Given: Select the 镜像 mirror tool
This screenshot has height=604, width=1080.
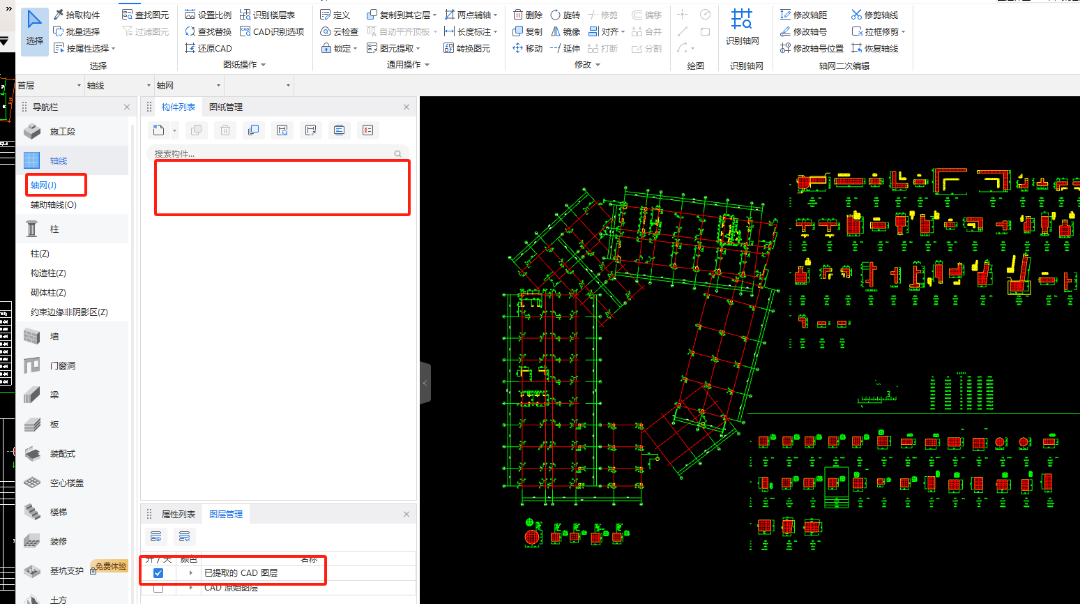Looking at the screenshot, I should [x=565, y=32].
